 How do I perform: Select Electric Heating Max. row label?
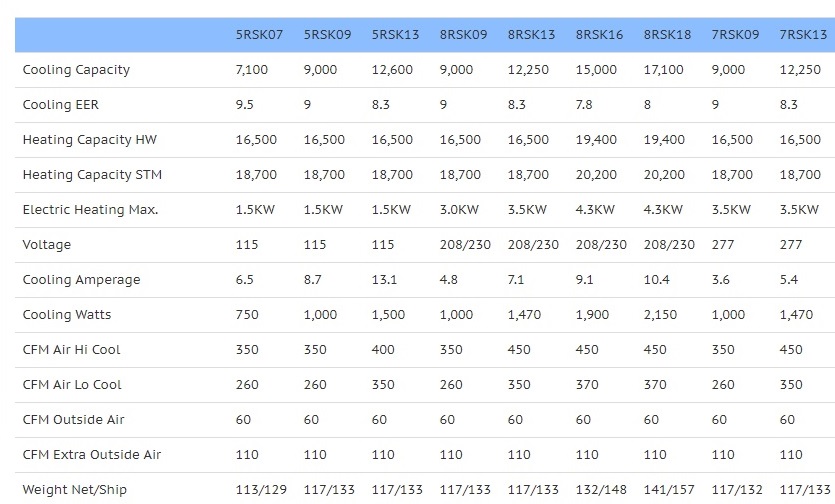click(x=91, y=209)
